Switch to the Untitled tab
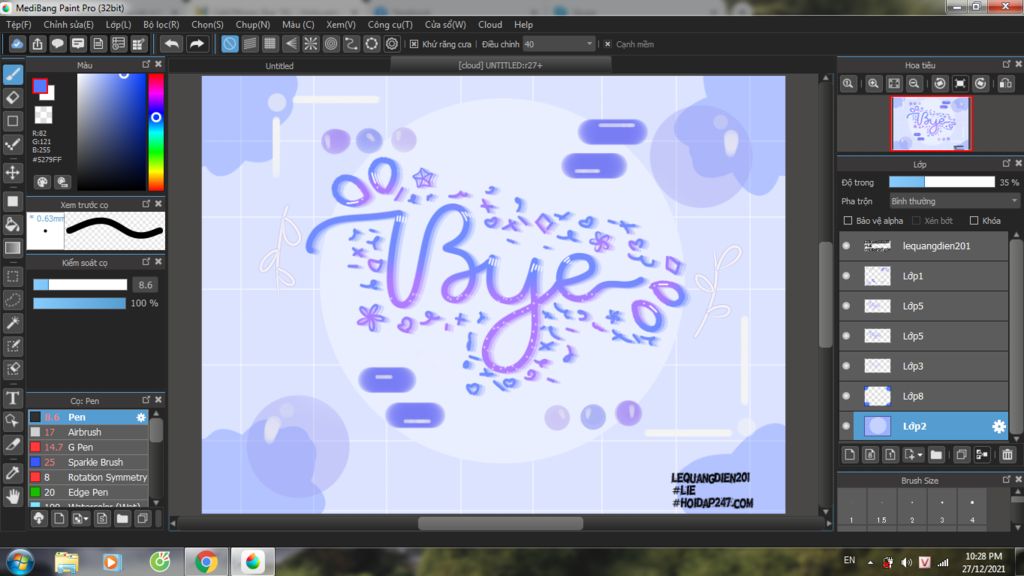The height and width of the screenshot is (576, 1024). (280, 65)
